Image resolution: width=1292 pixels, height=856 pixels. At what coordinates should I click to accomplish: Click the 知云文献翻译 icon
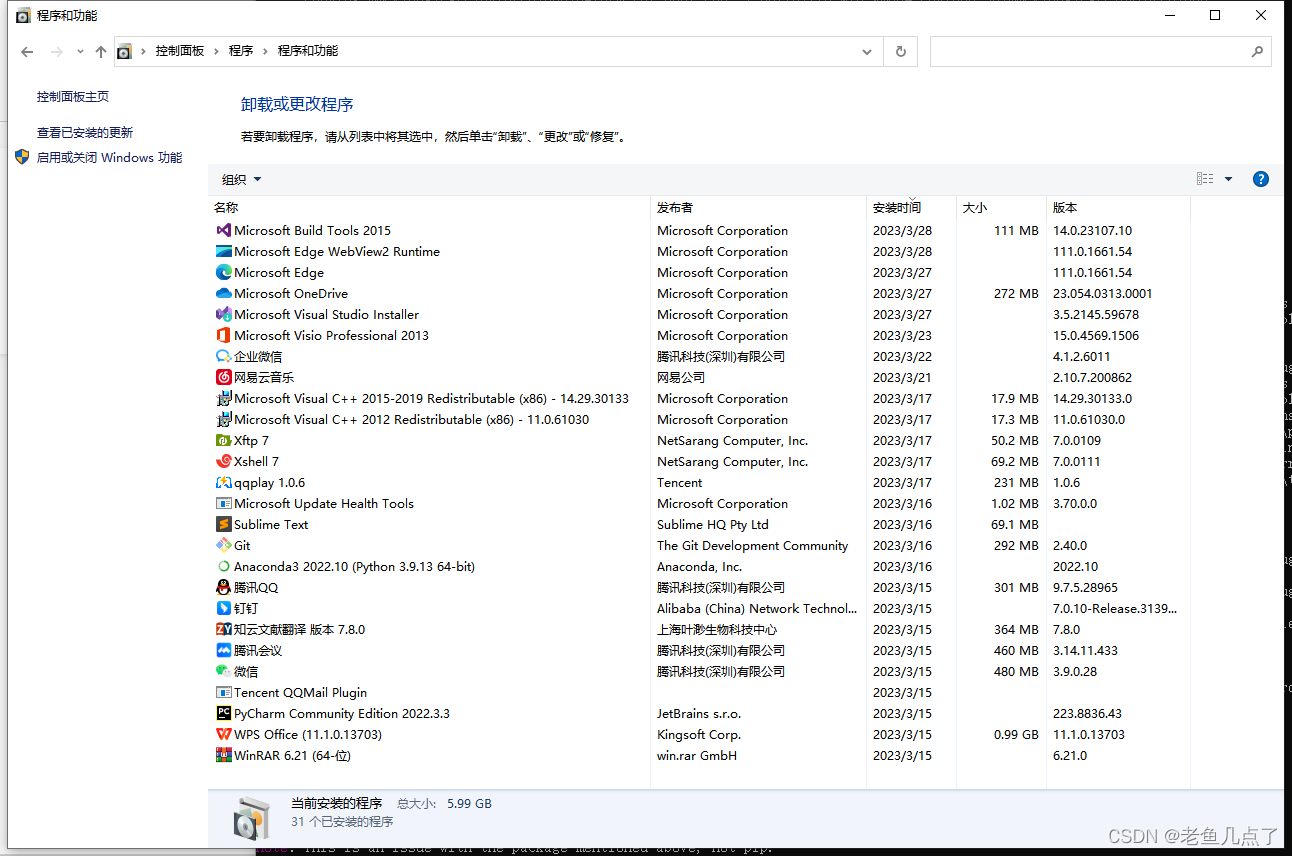pyautogui.click(x=224, y=629)
